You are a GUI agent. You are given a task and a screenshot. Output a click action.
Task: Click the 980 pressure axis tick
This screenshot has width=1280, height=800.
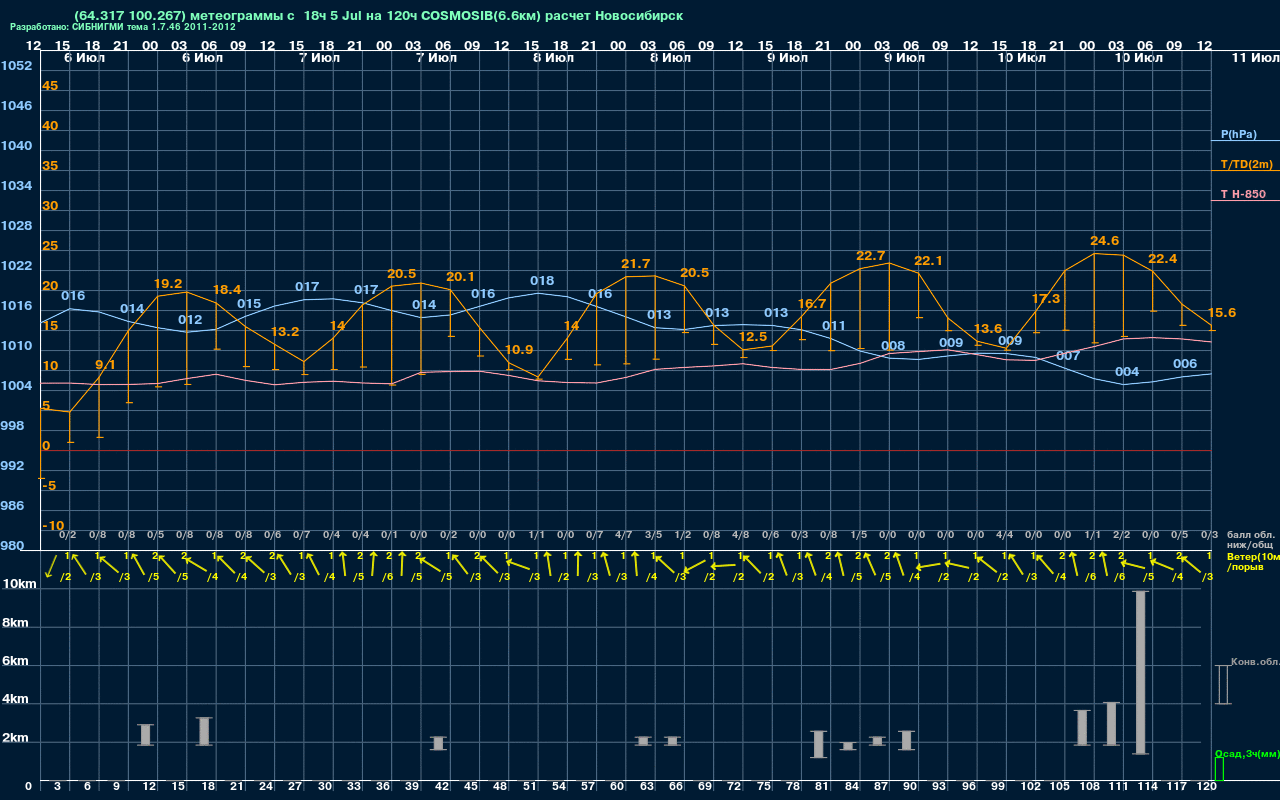pos(13,545)
